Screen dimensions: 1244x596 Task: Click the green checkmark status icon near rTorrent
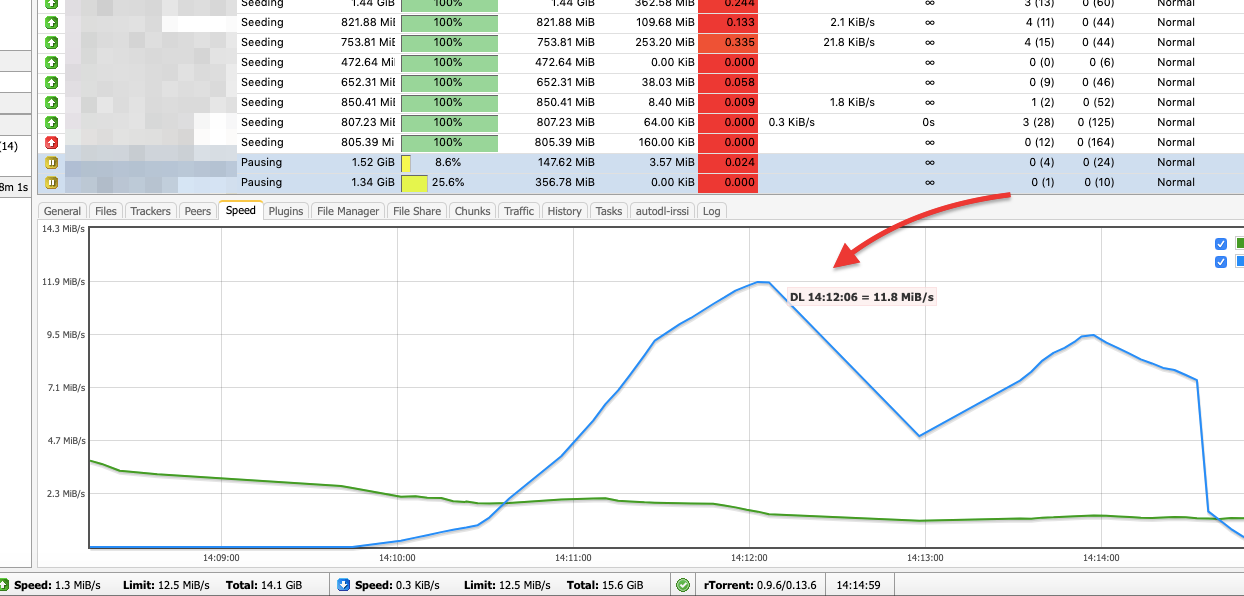(x=683, y=585)
